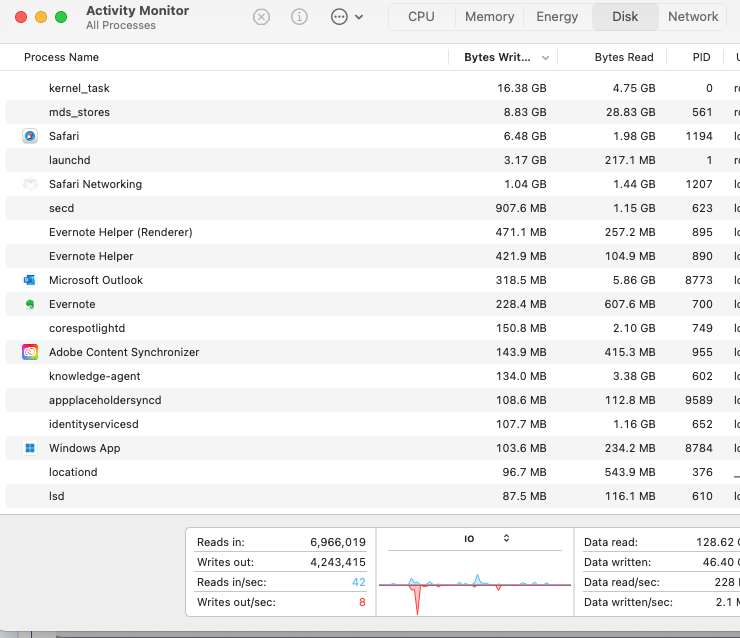This screenshot has height=638, width=740.
Task: Open the process Info inspector icon
Action: pos(299,17)
